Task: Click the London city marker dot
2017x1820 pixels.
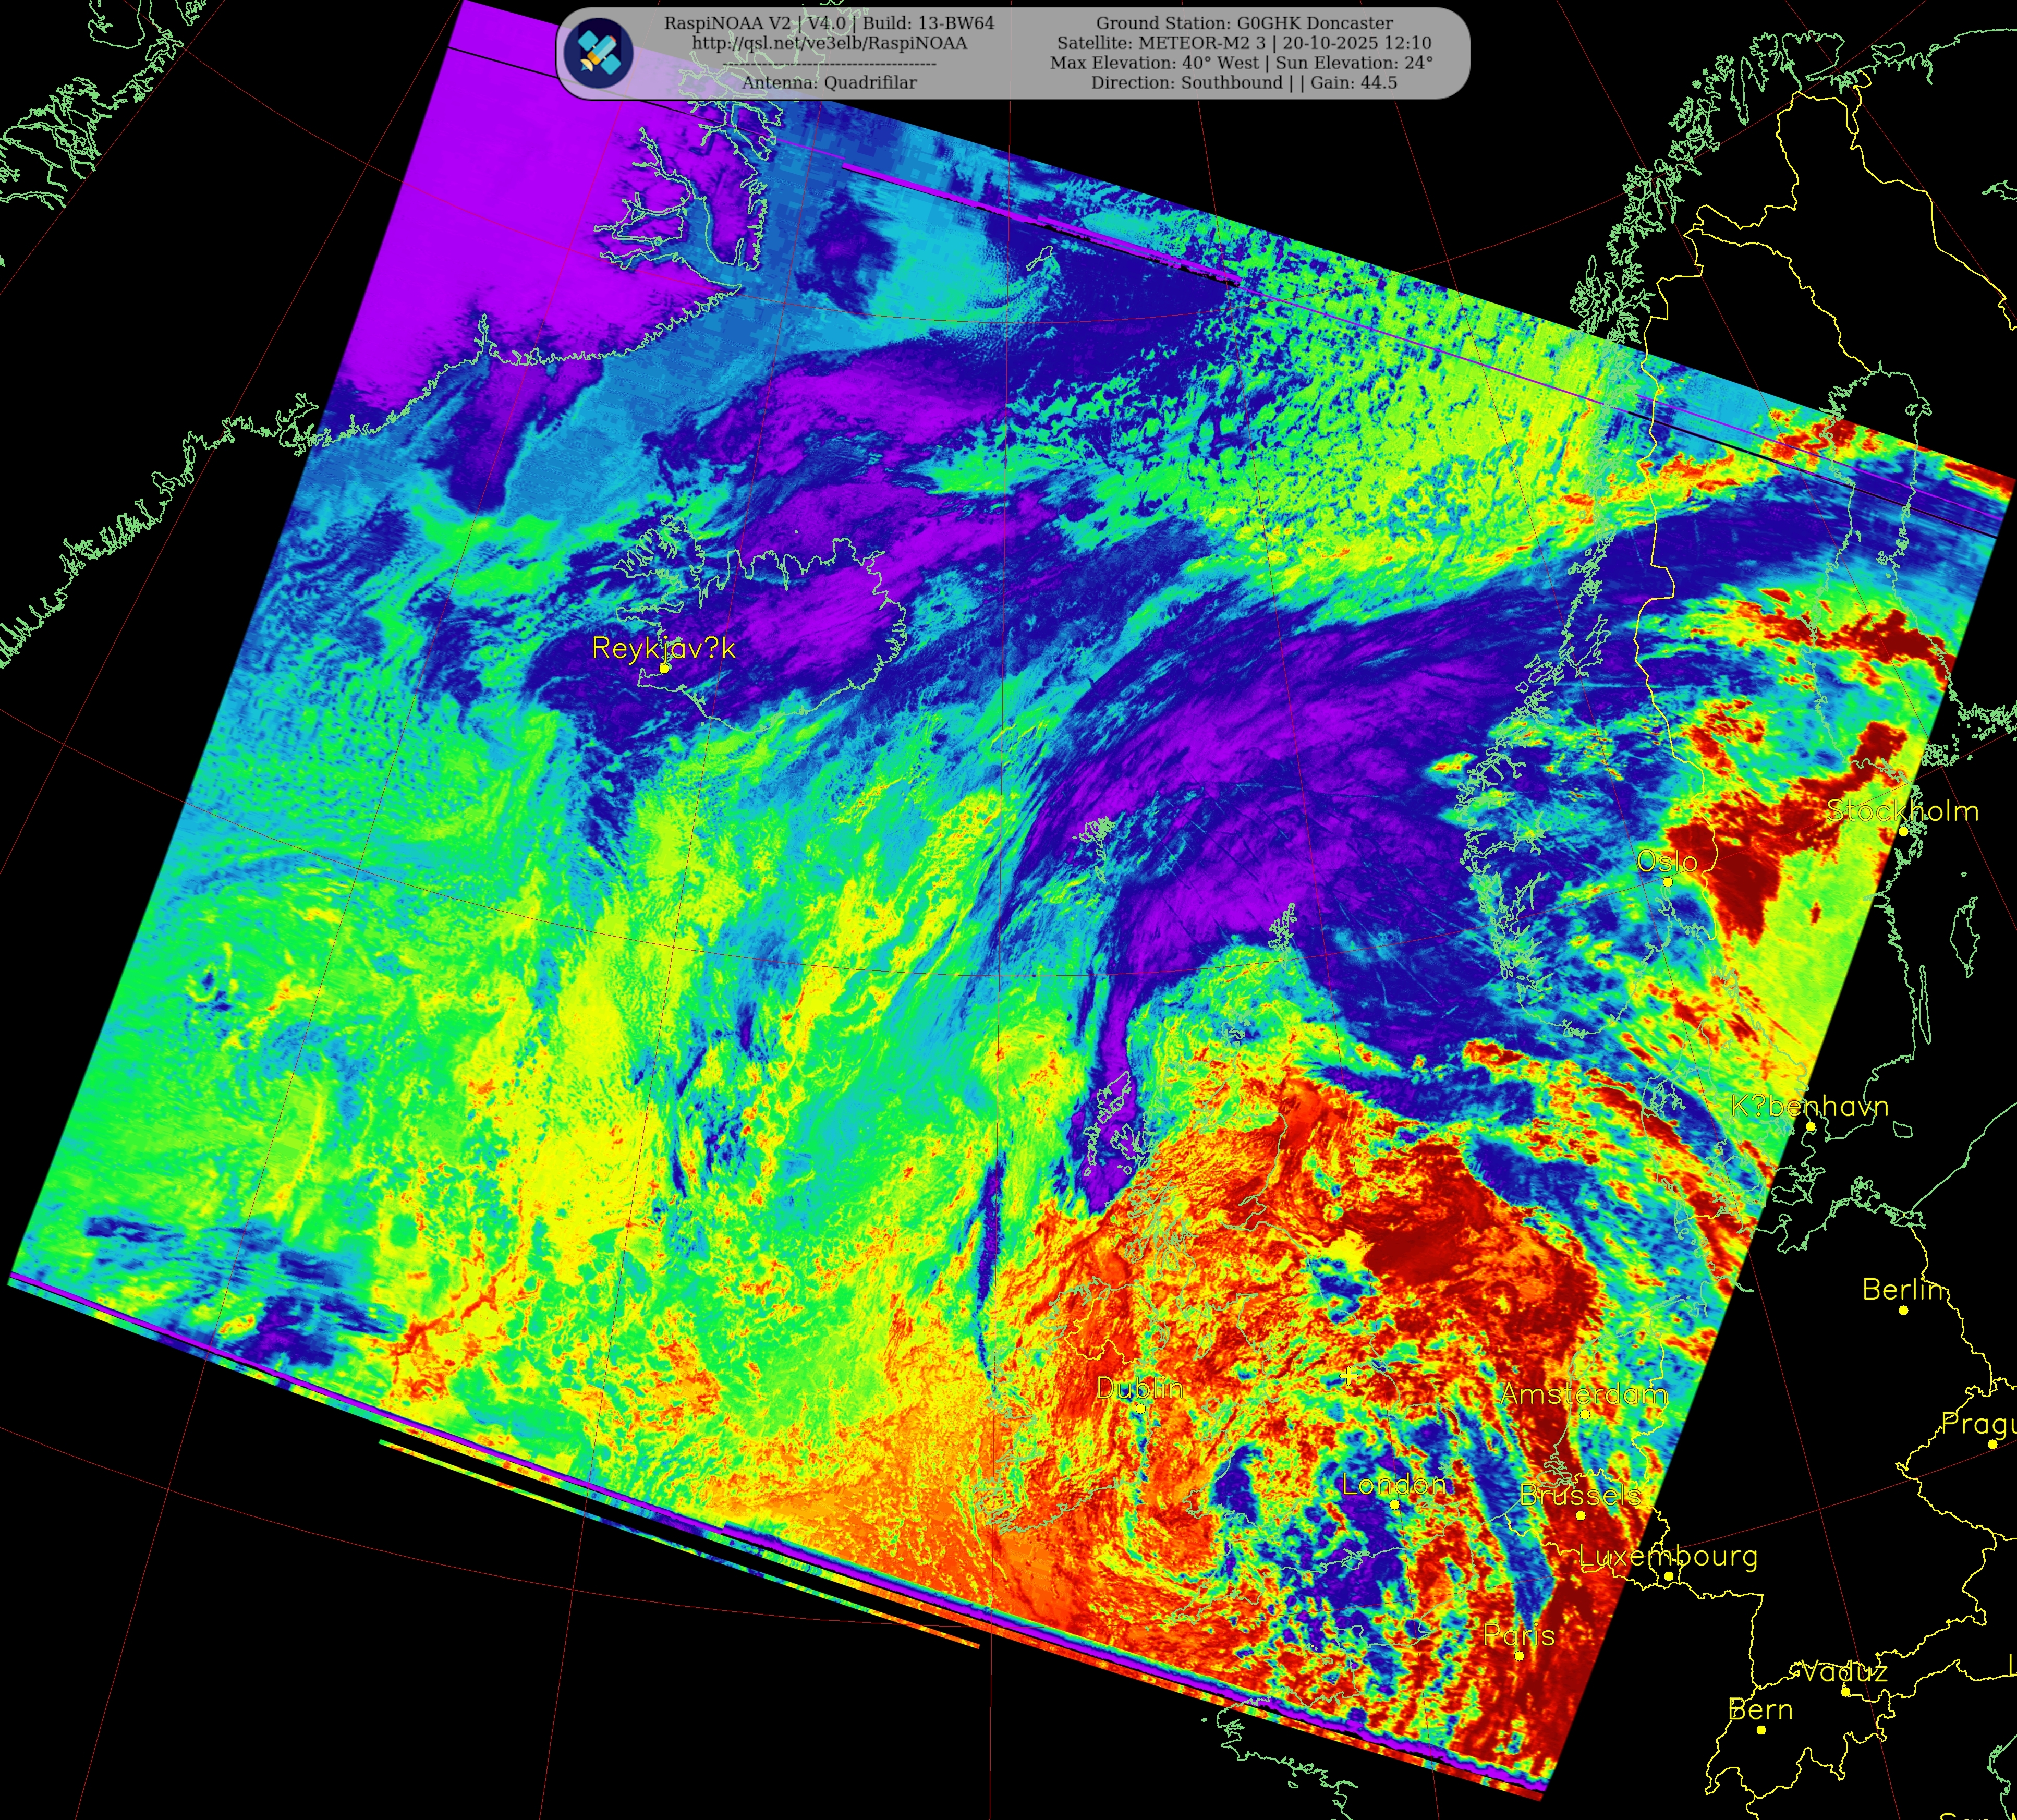Action: 1394,1504
